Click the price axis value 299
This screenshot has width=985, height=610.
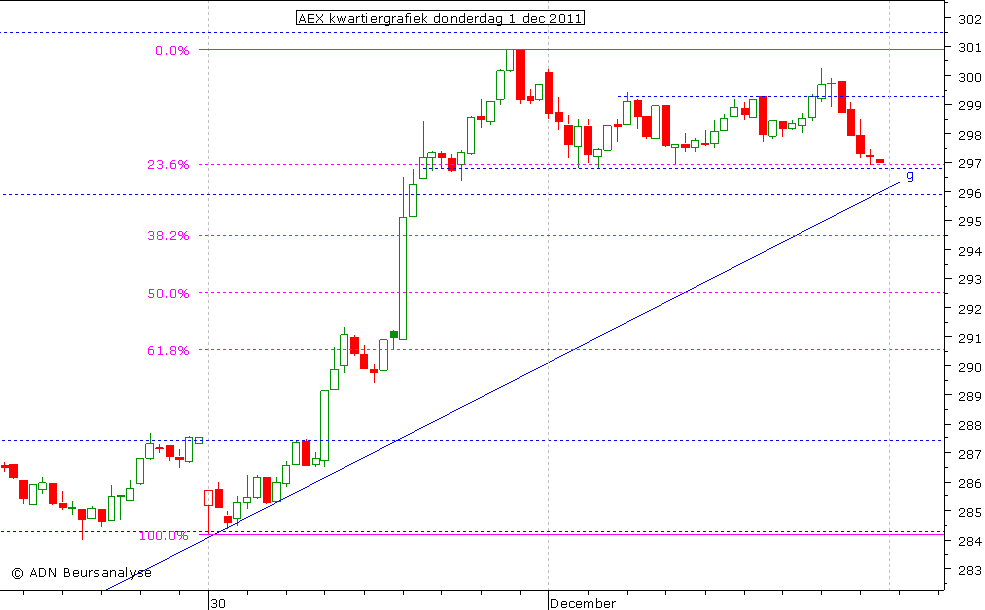(970, 106)
